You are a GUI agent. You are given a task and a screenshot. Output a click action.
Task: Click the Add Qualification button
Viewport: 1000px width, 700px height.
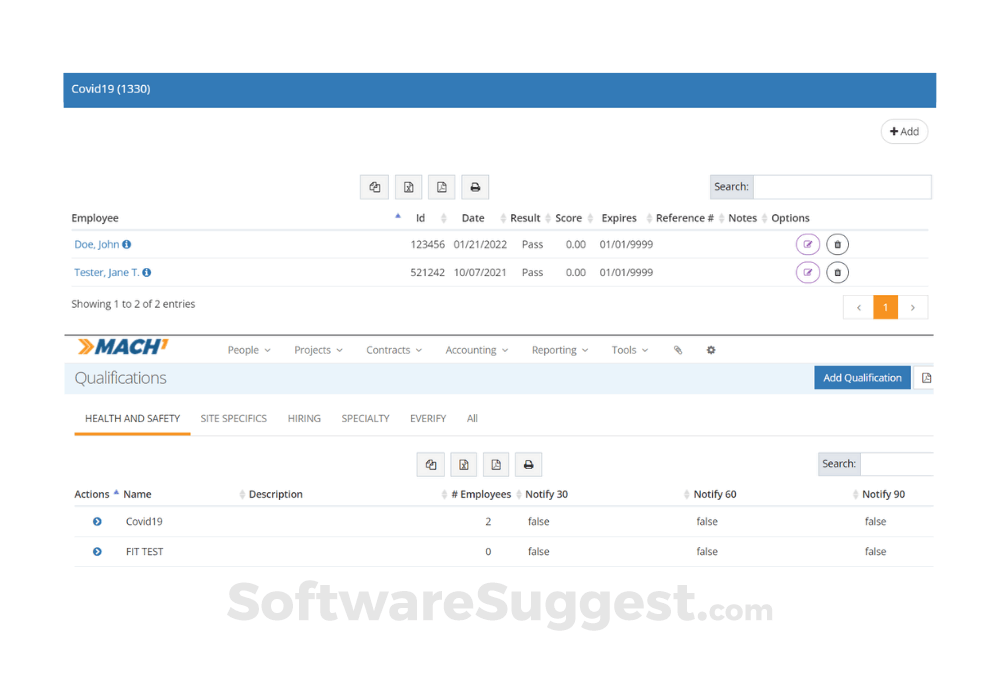(862, 378)
